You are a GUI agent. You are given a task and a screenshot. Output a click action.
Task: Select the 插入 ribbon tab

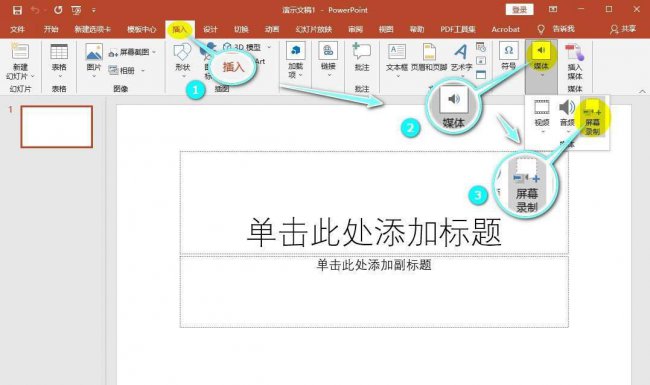(x=179, y=29)
